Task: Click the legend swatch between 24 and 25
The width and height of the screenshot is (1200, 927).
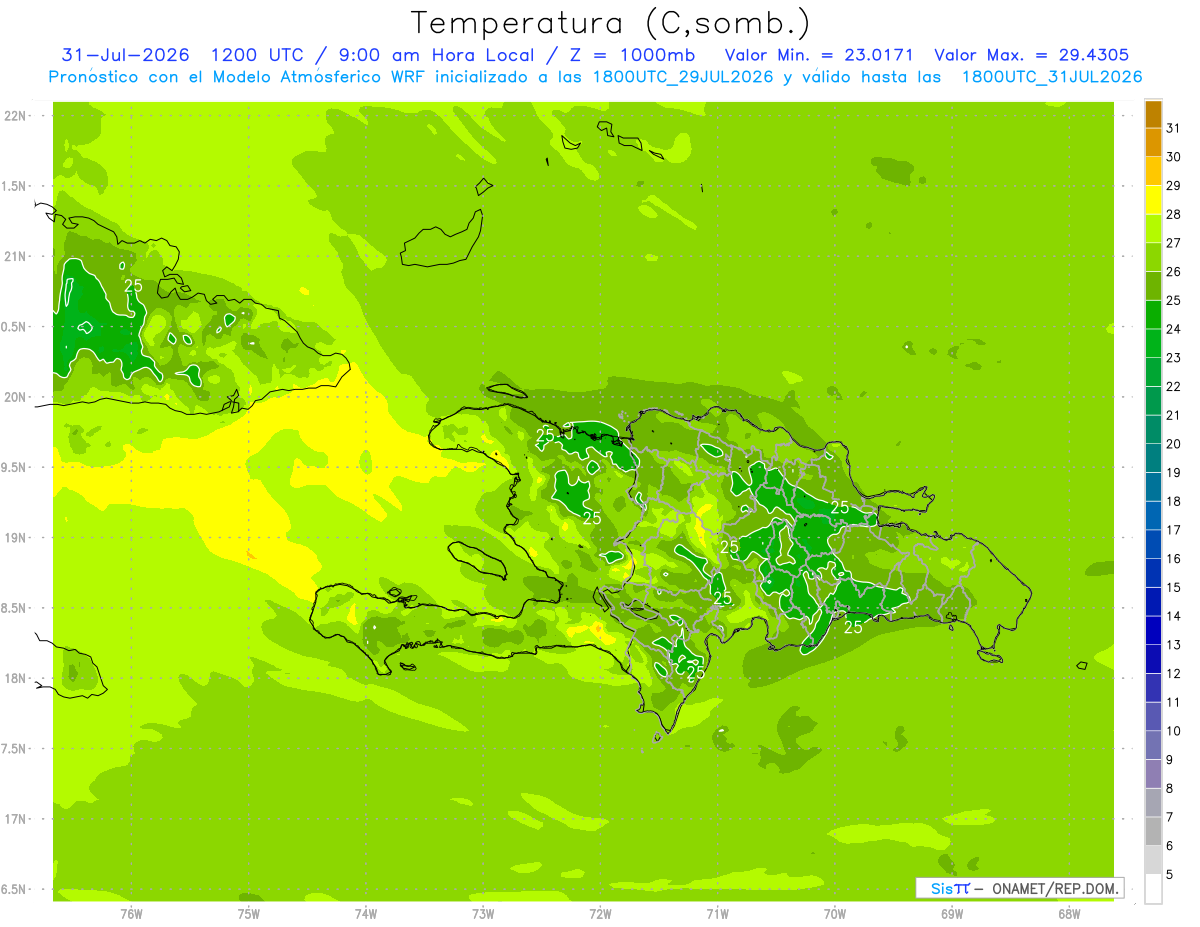Action: [1153, 315]
